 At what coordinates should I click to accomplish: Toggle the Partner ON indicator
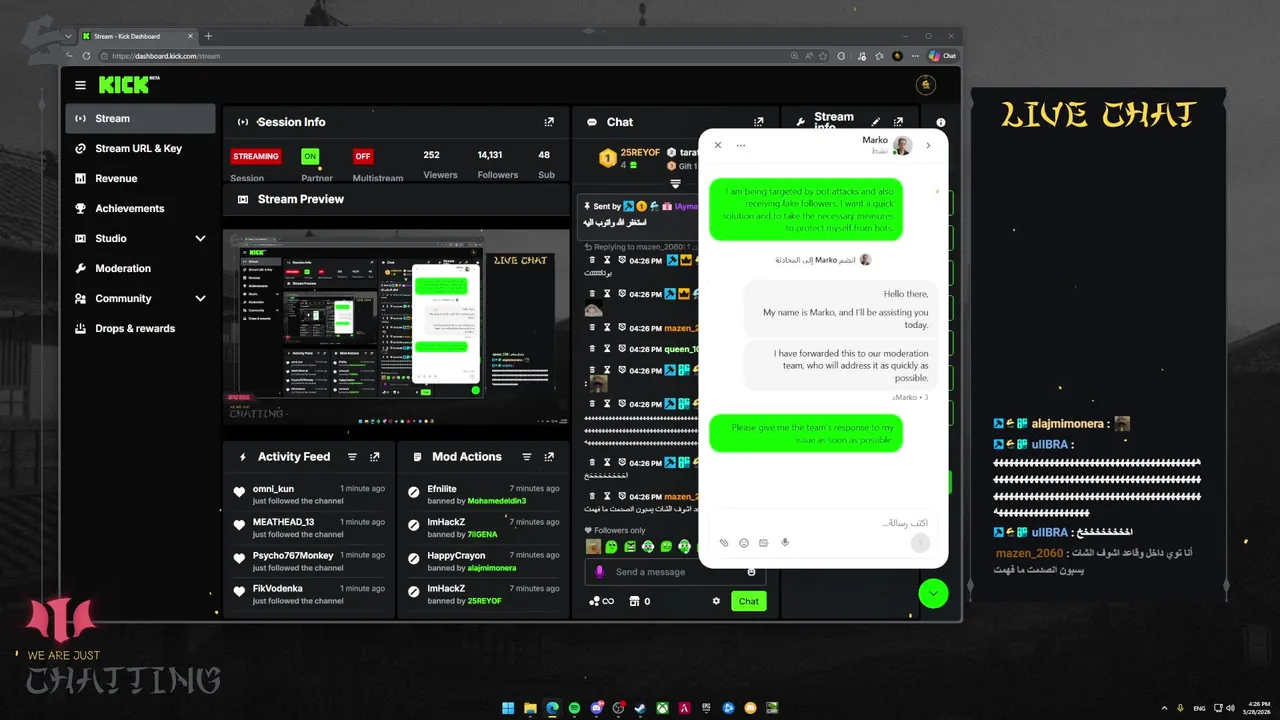click(310, 156)
